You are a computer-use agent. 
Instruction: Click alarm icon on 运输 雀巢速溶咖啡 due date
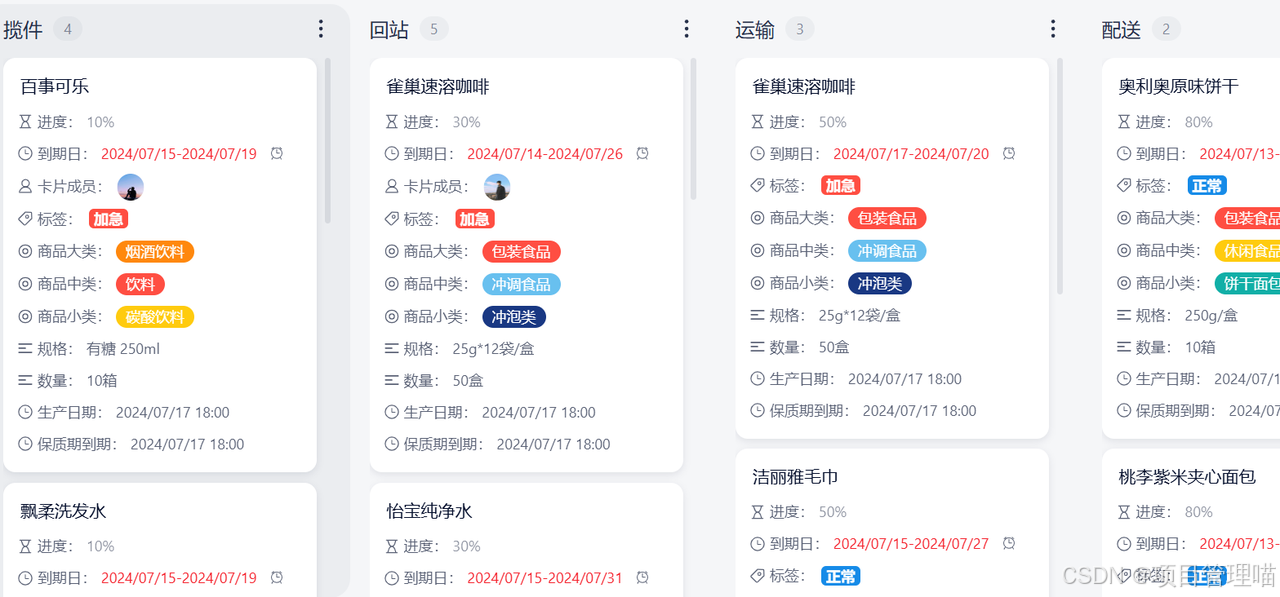(x=1009, y=154)
